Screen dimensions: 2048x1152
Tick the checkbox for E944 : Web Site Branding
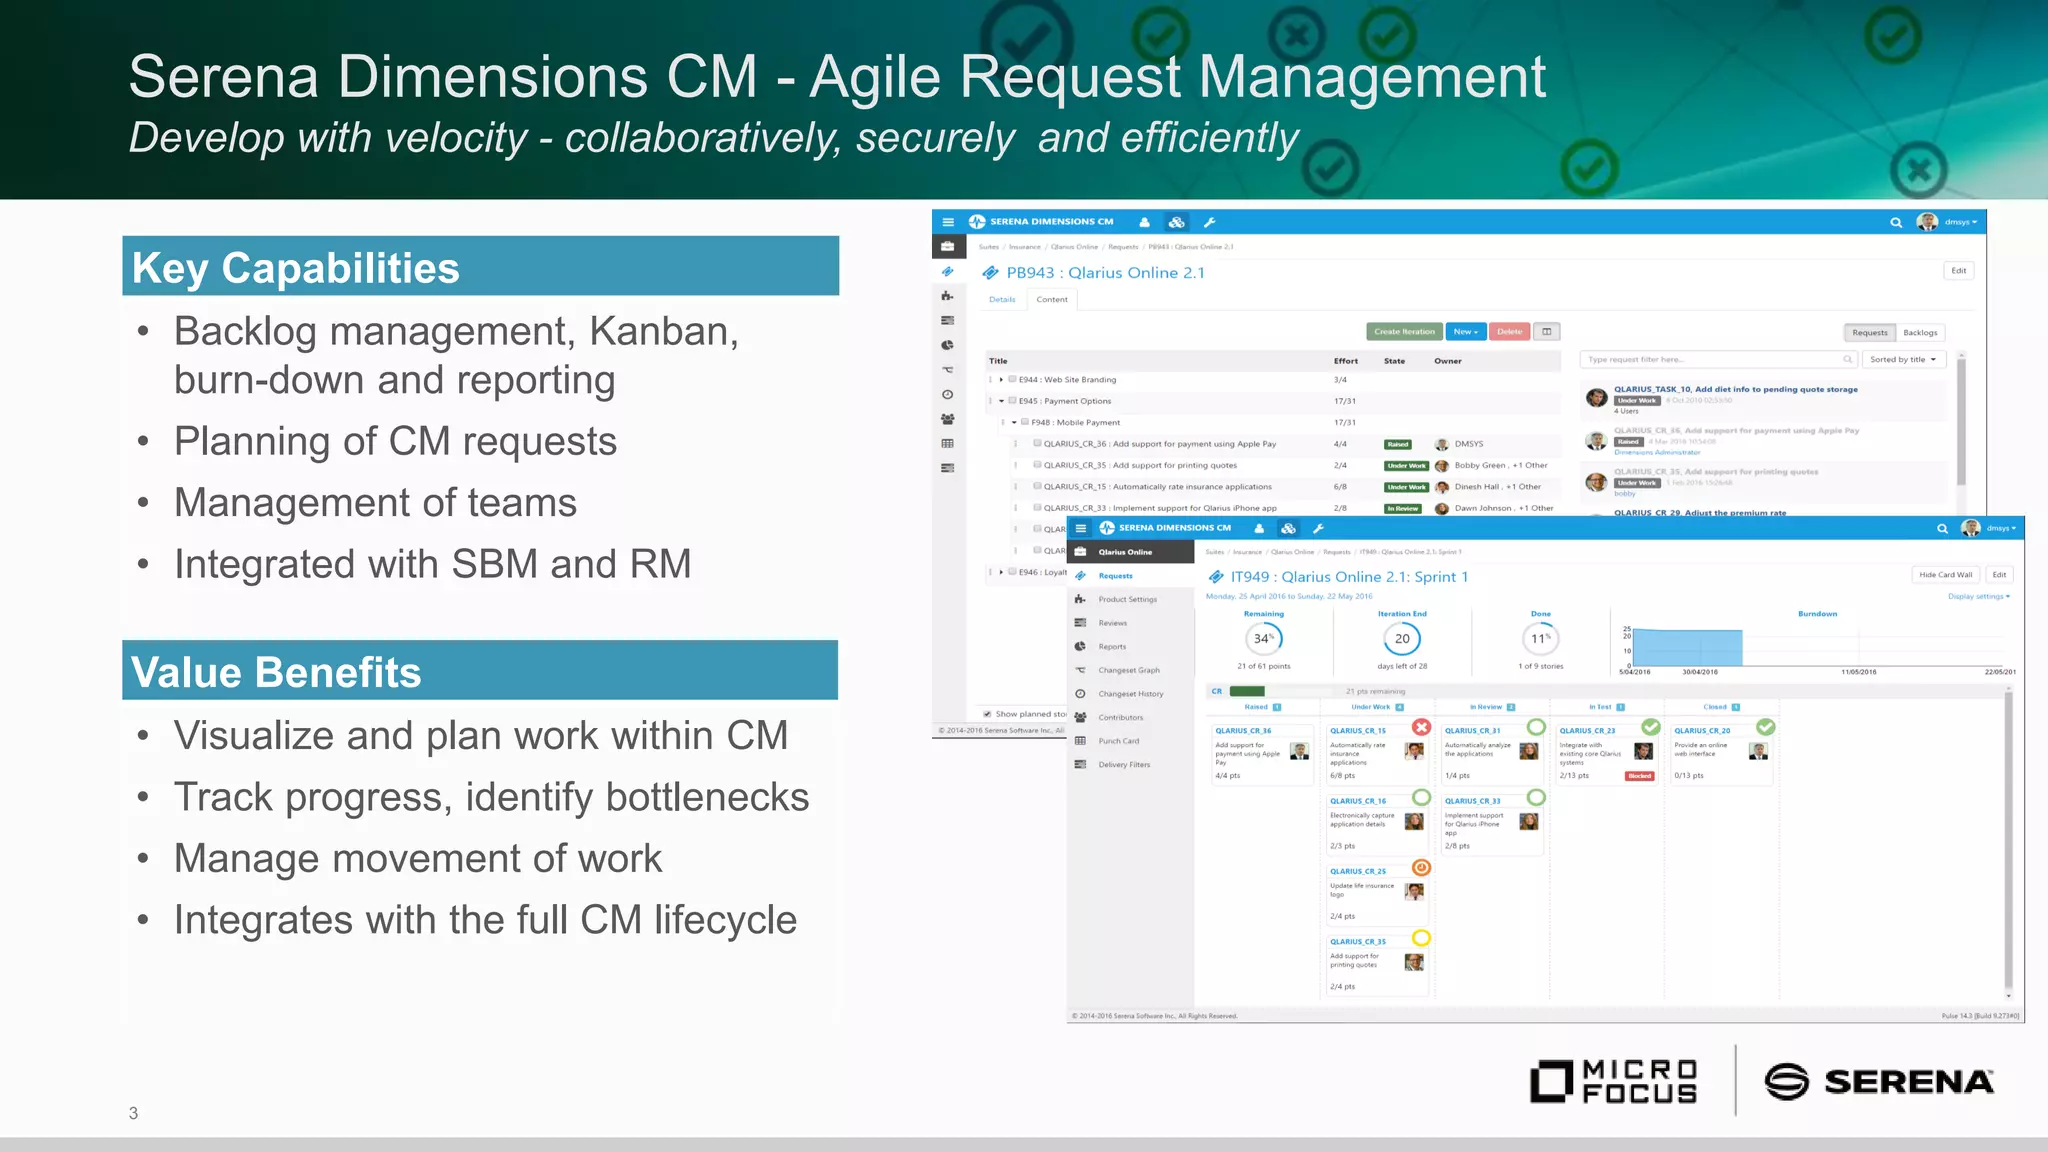(1012, 379)
